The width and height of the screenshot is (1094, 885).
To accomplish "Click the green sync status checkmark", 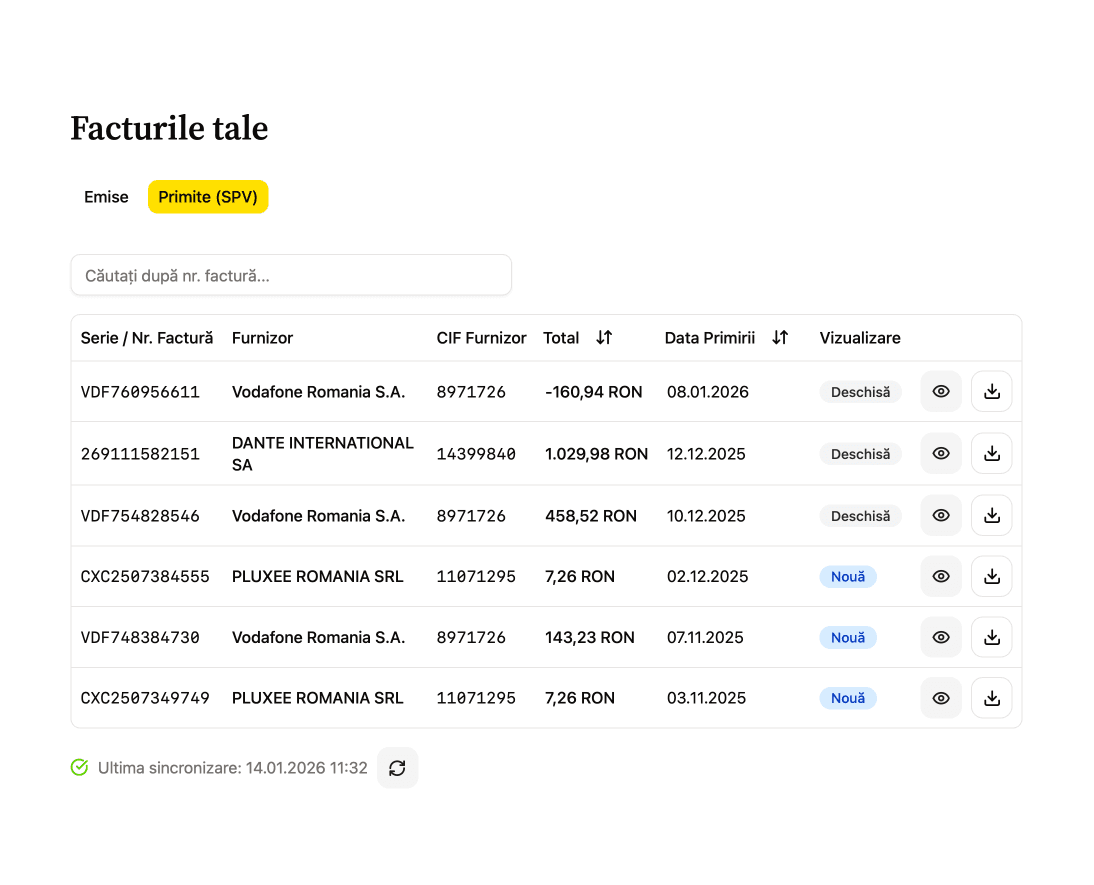I will click(80, 768).
